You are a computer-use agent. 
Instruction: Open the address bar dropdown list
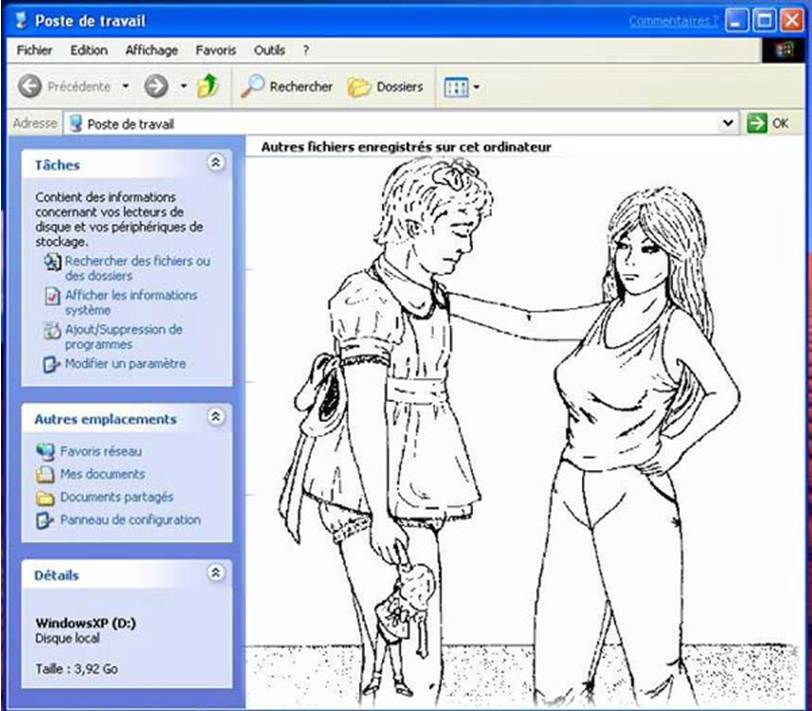[x=728, y=123]
